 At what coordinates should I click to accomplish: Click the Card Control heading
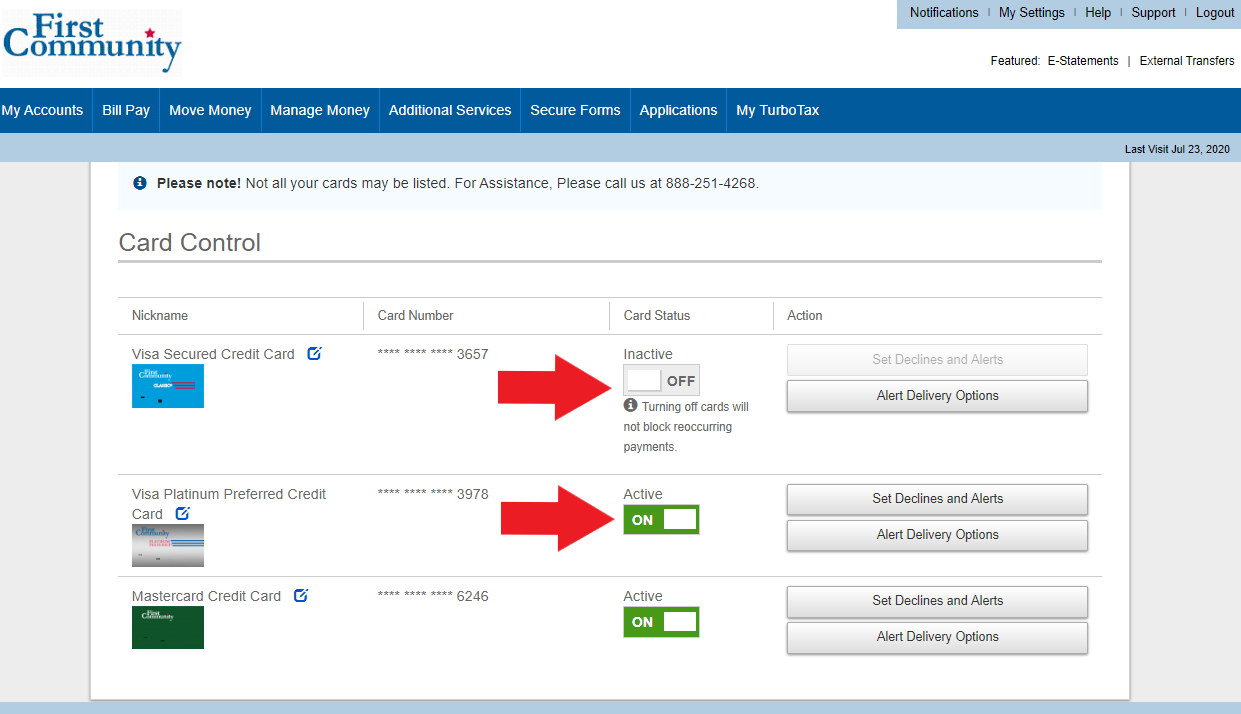[190, 243]
